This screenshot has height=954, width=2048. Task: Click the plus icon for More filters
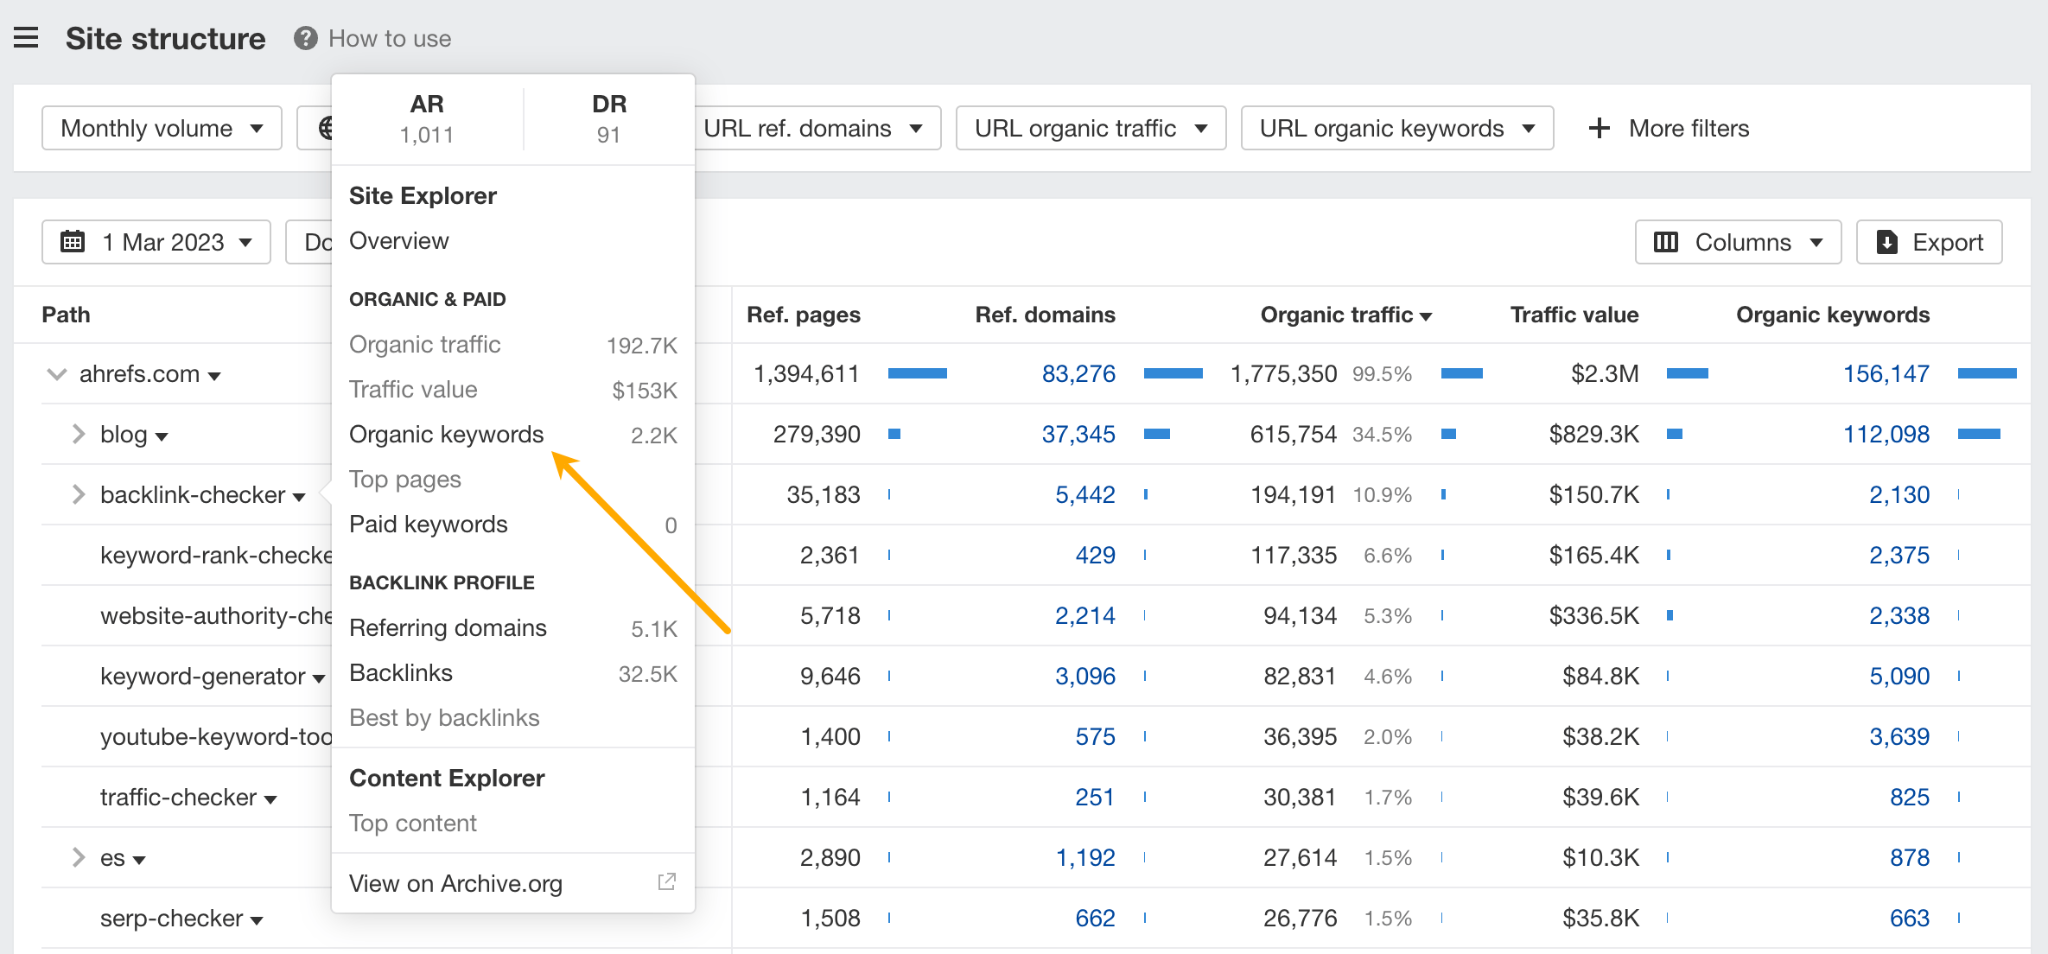tap(1599, 128)
